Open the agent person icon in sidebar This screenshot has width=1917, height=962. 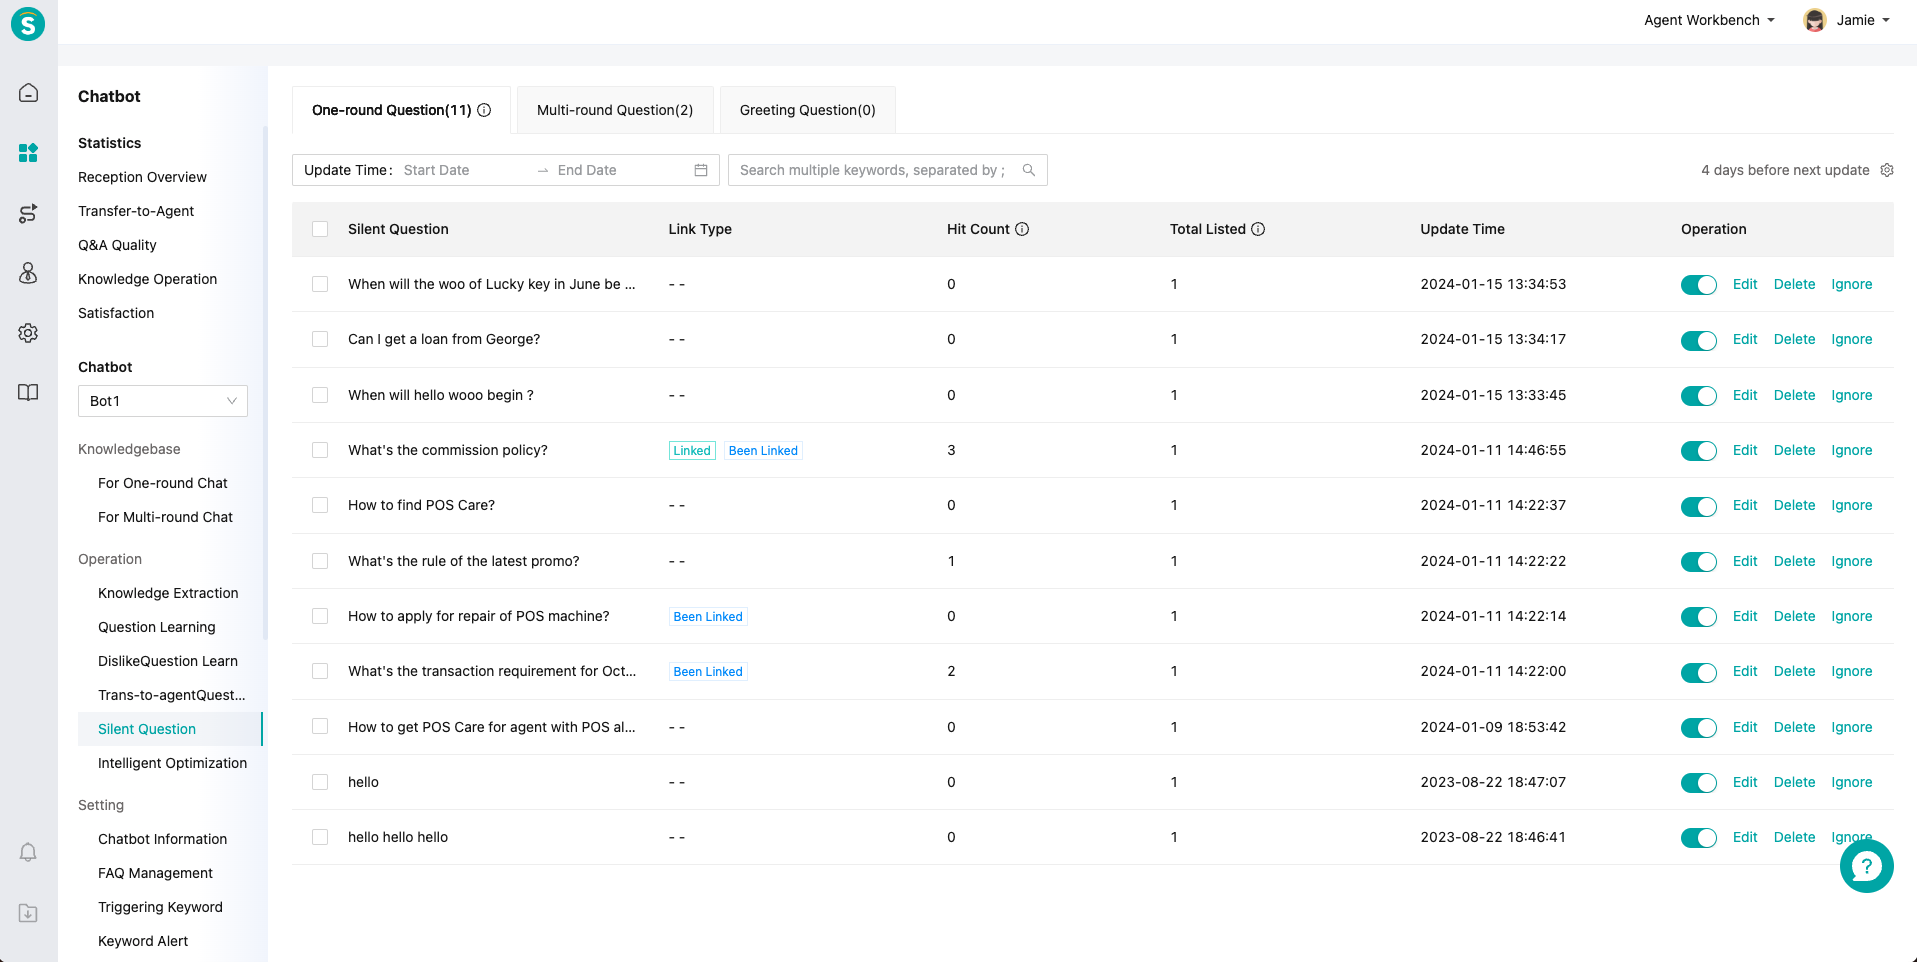click(28, 273)
